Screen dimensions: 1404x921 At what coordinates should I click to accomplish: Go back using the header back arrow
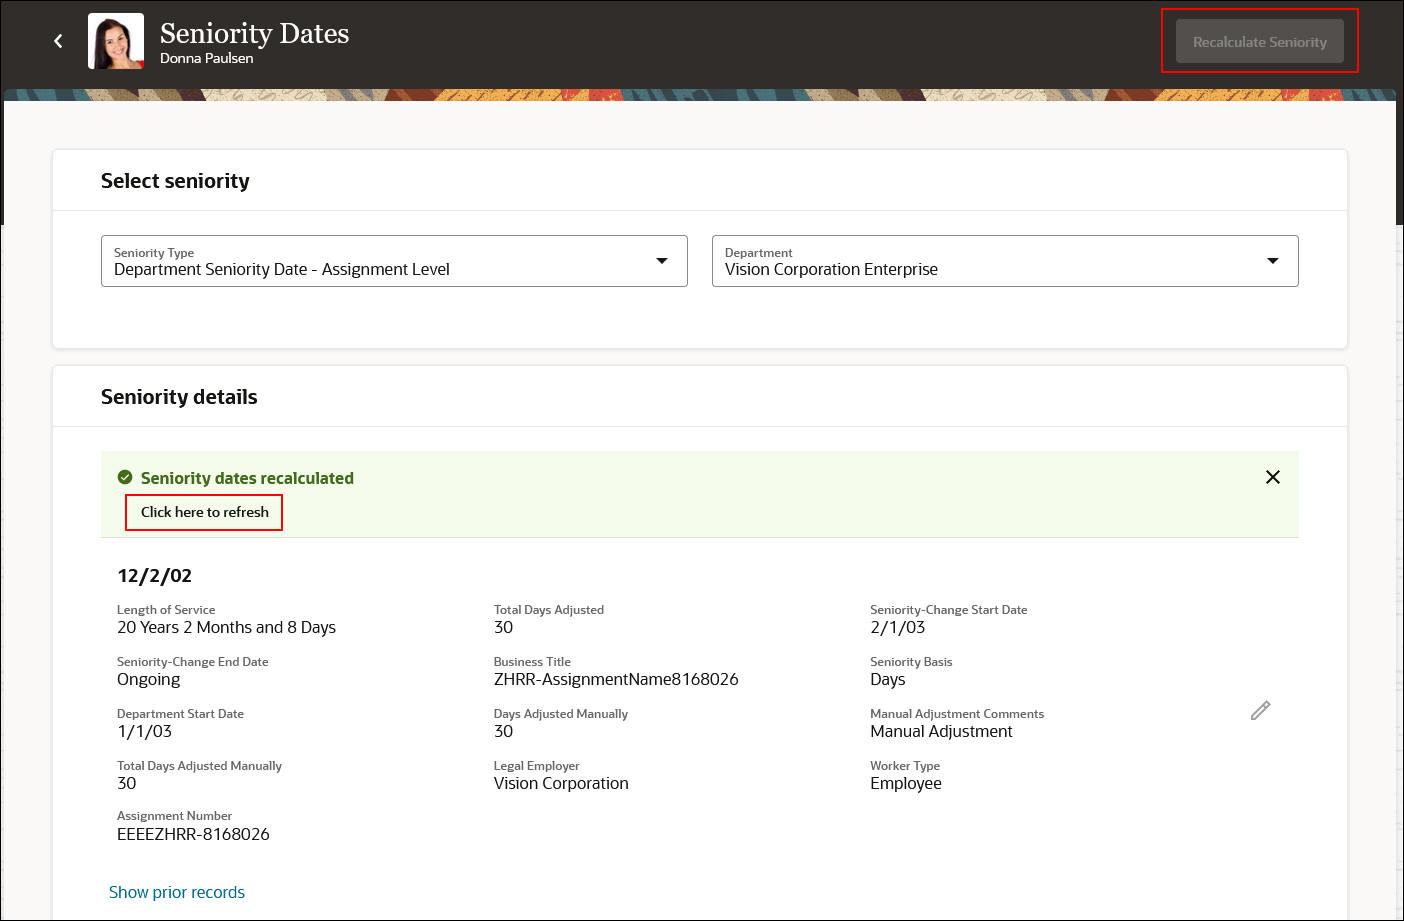58,41
